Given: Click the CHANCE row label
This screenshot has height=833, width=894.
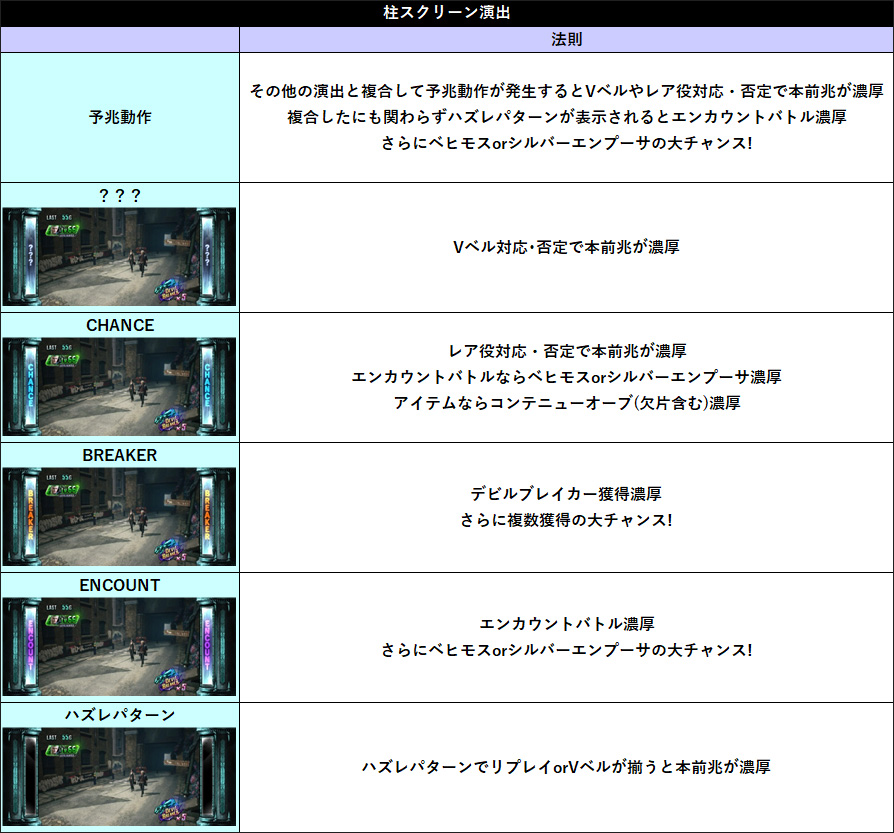Looking at the screenshot, I should click(x=120, y=325).
